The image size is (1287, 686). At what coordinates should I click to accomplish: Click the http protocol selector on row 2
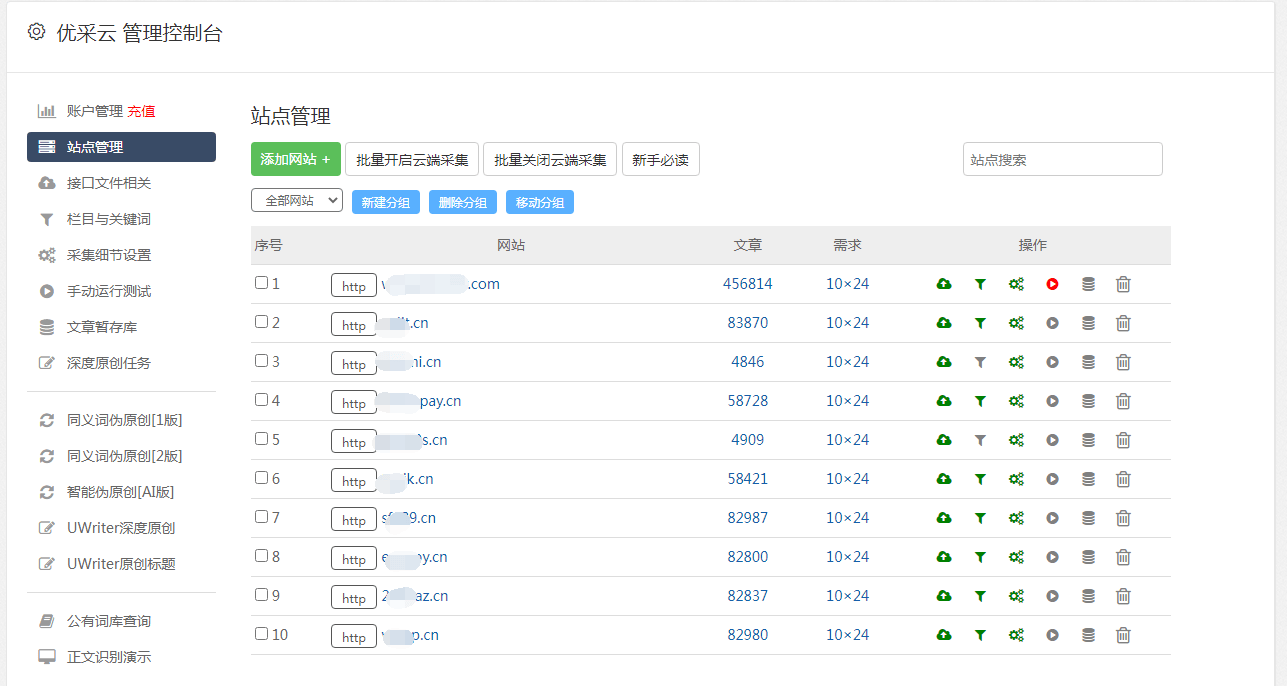(x=353, y=324)
